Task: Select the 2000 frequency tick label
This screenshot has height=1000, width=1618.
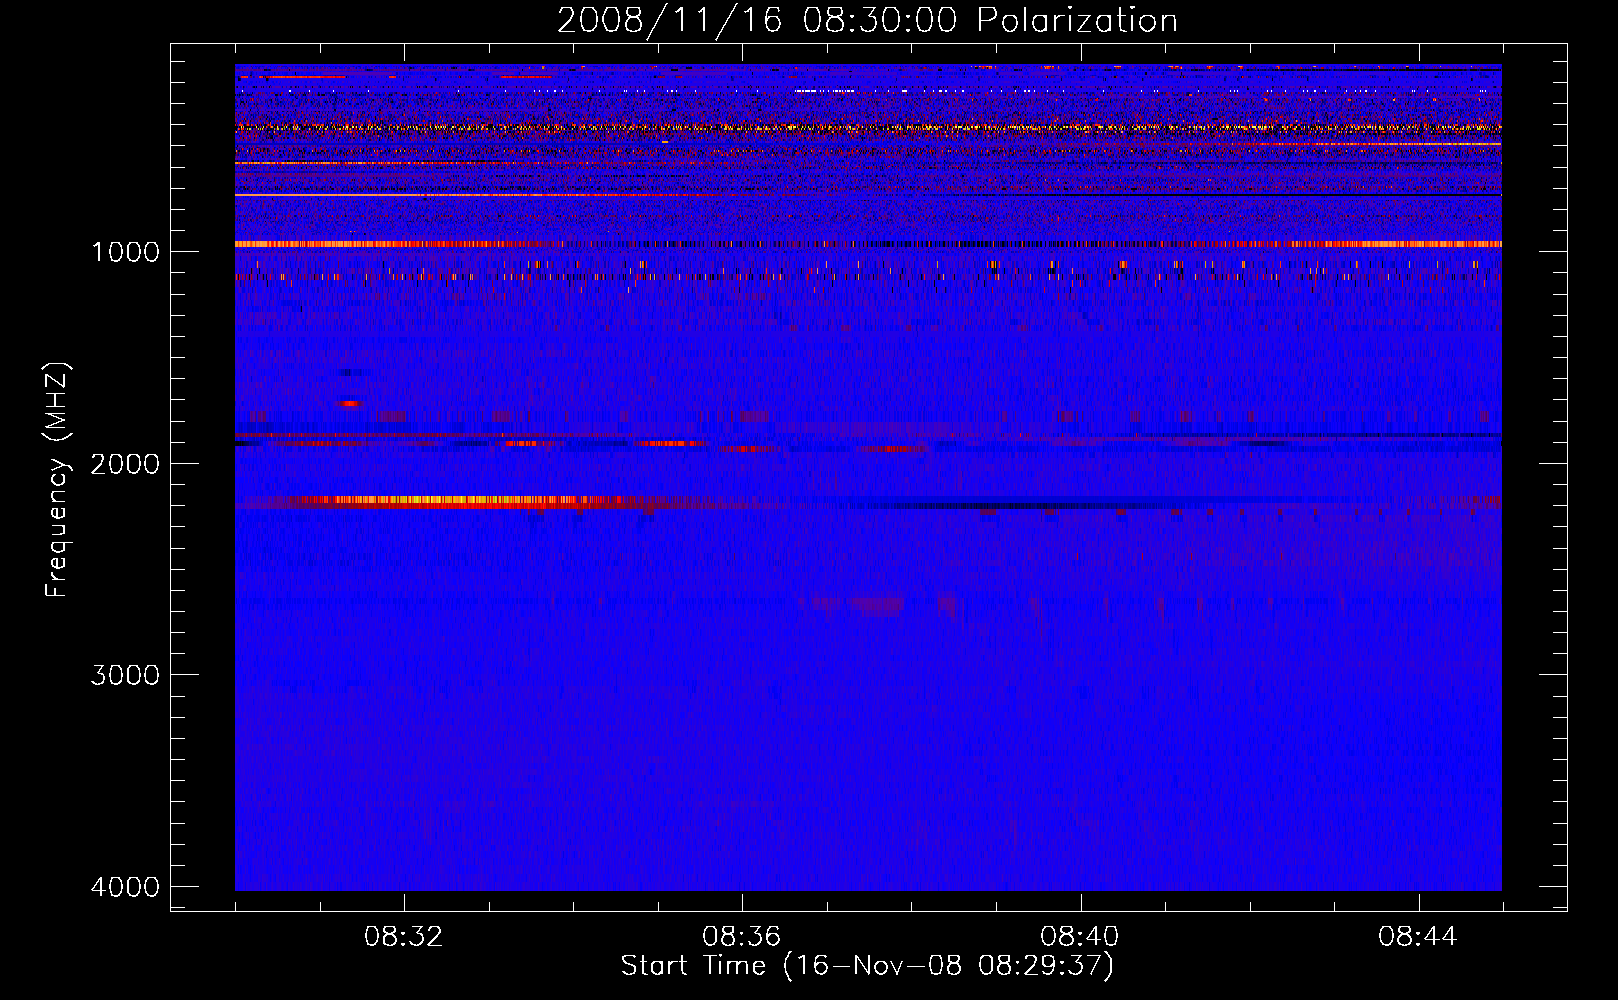Action: point(125,463)
